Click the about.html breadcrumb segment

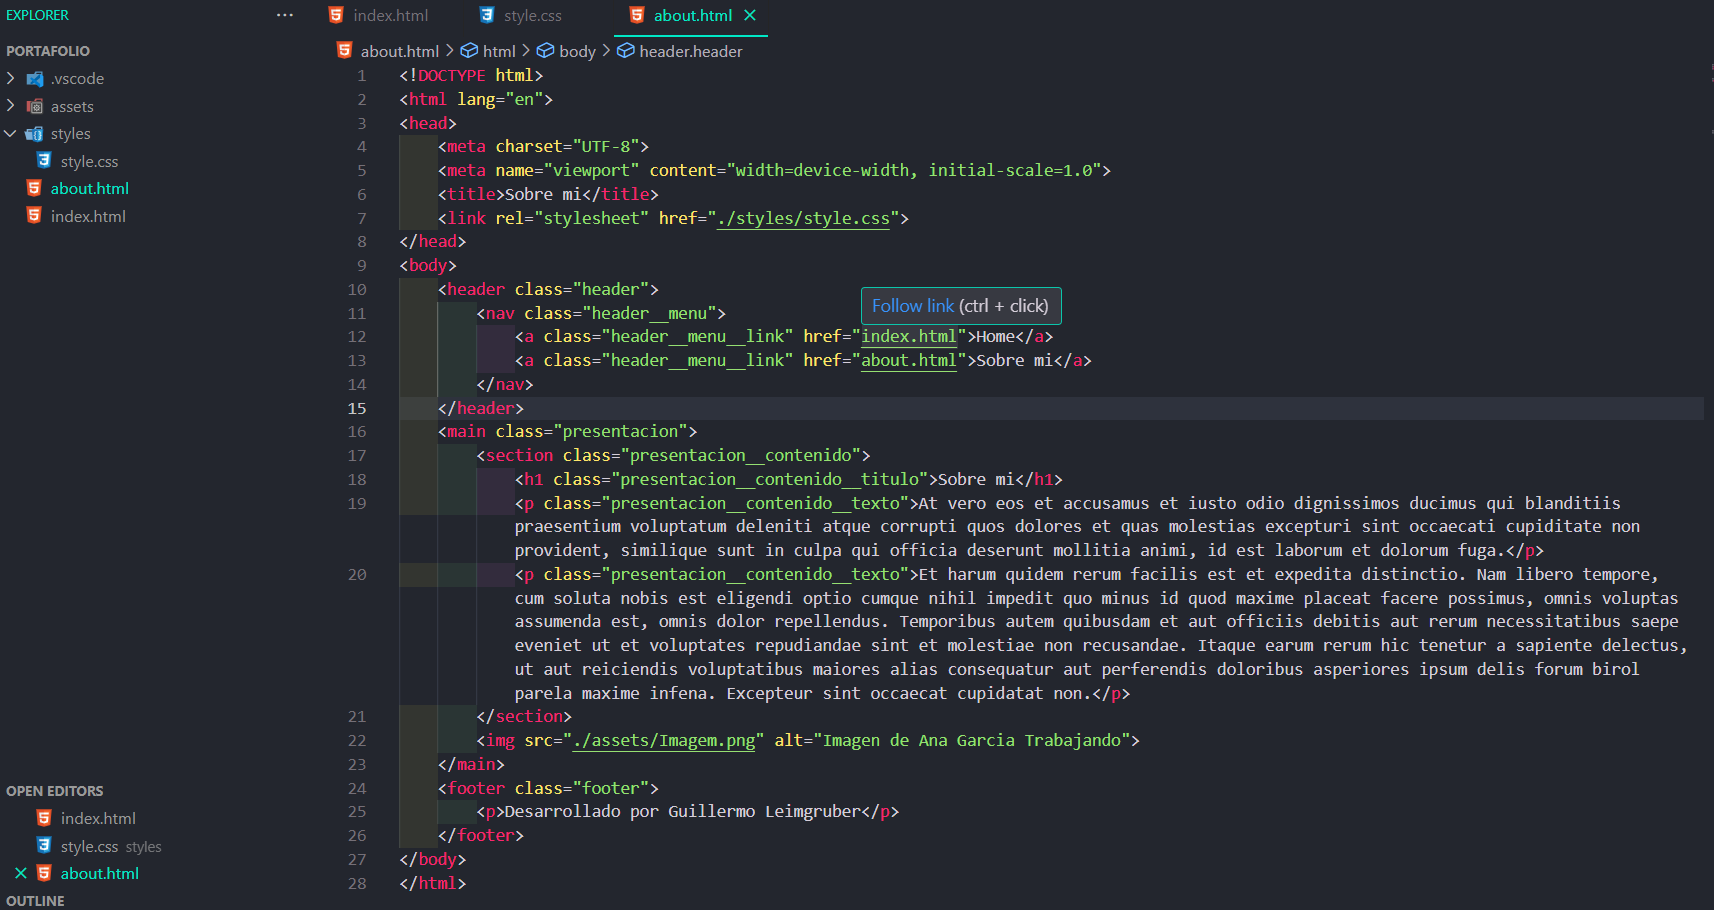point(400,51)
